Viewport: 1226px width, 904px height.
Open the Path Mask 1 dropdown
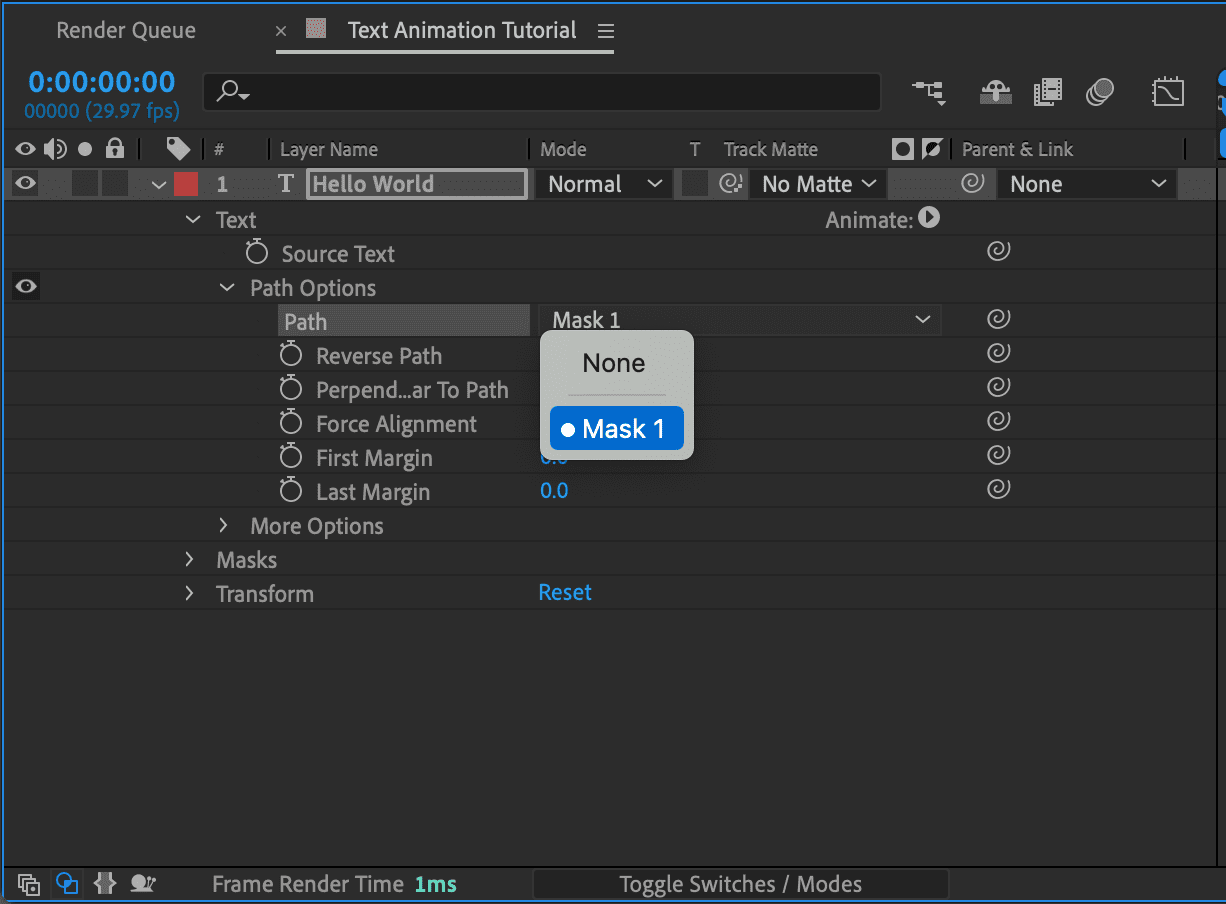point(741,320)
